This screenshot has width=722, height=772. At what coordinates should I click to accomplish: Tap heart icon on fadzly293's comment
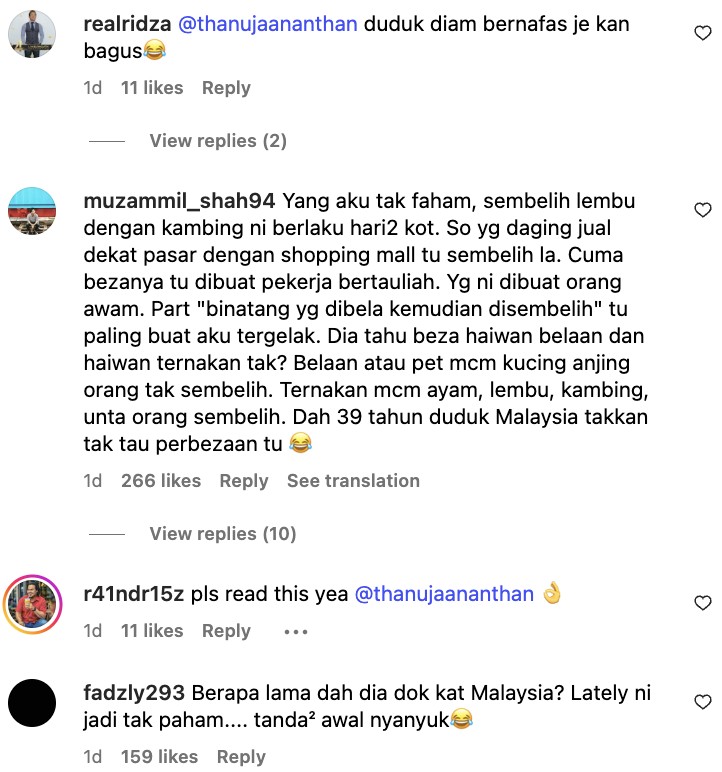click(703, 702)
